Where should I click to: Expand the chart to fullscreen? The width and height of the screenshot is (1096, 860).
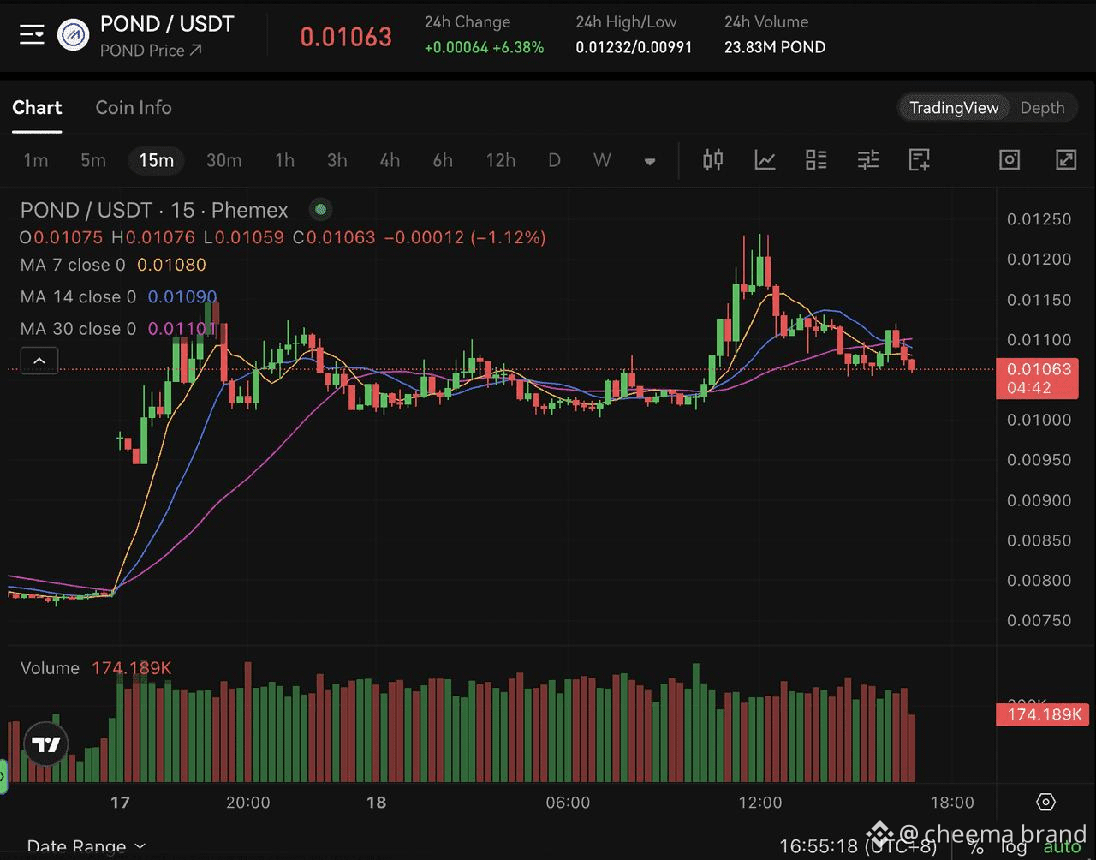[x=1065, y=160]
